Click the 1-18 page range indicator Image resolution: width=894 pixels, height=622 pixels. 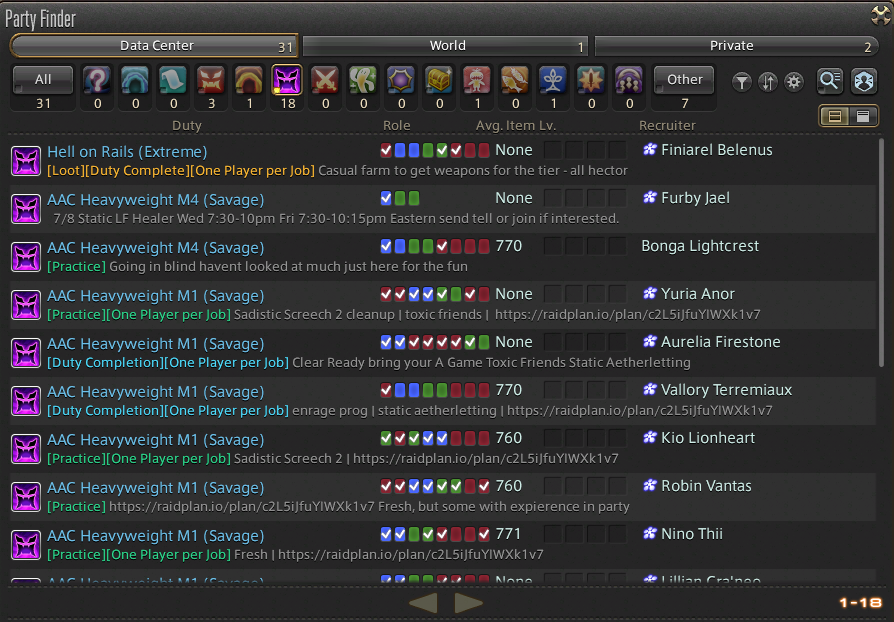[860, 603]
